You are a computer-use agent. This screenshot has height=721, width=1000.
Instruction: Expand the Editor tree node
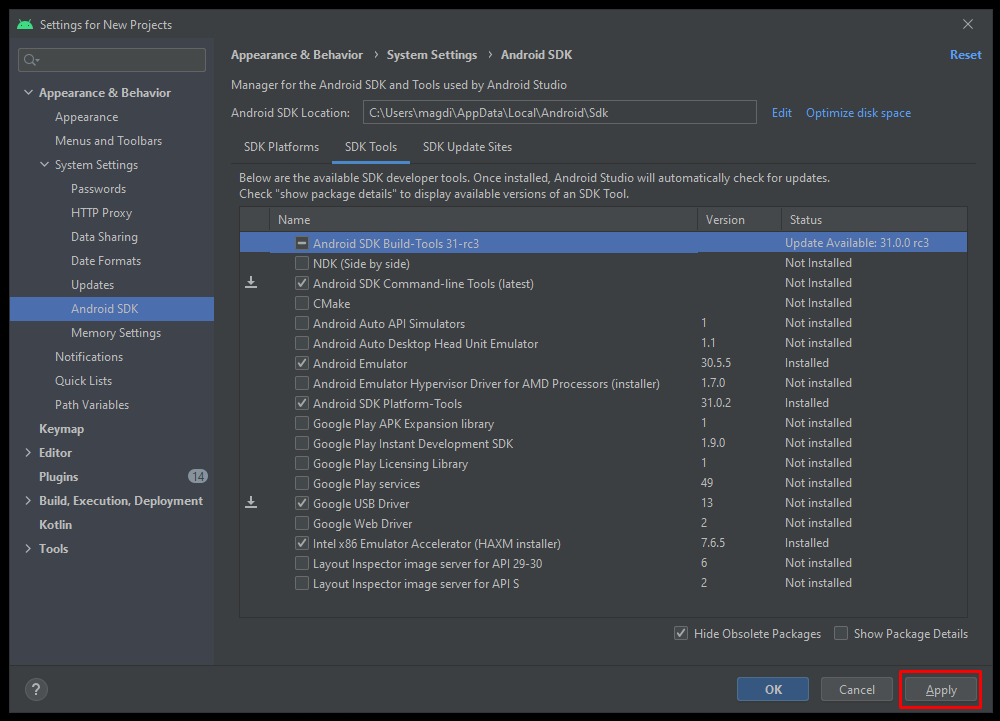28,453
